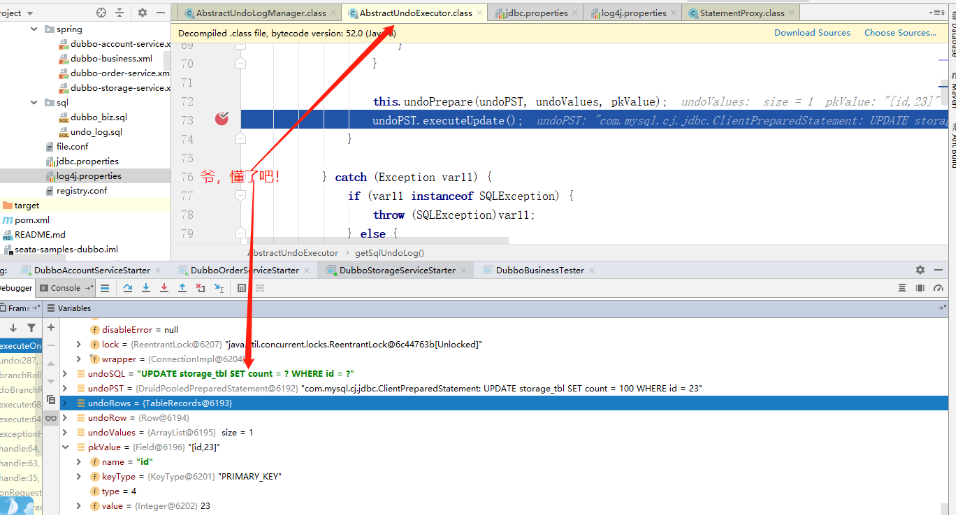This screenshot has height=515, width=956.
Task: Click the Download Sources link
Action: 812,33
